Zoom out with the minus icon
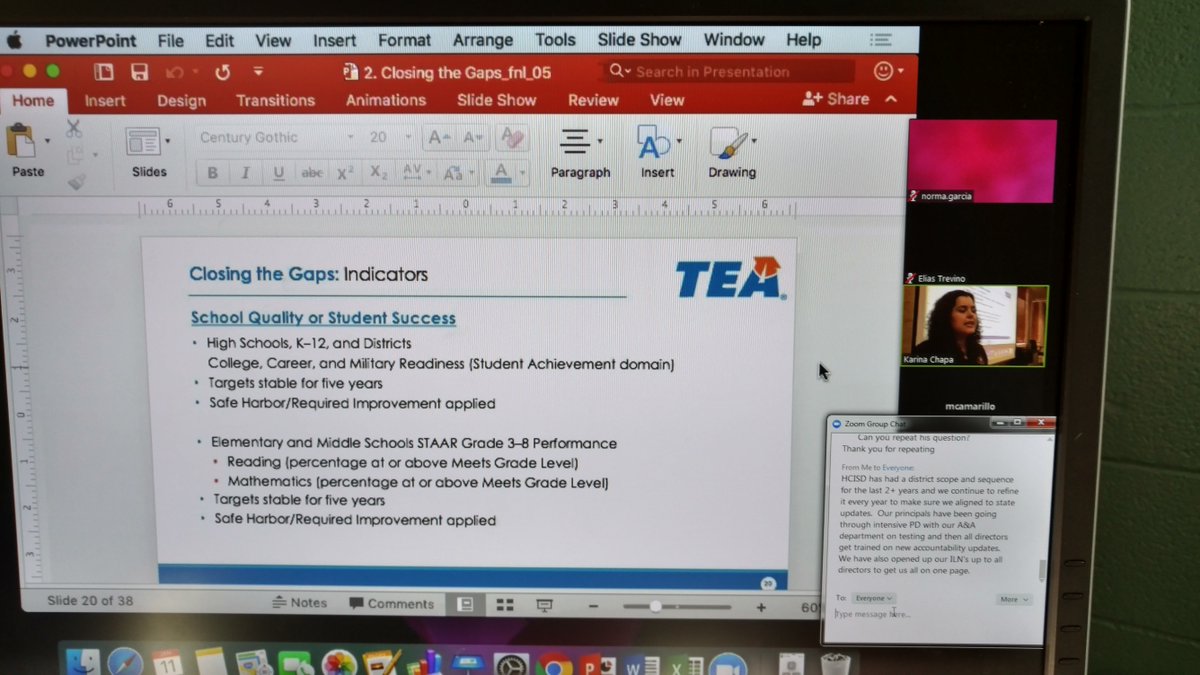1200x675 pixels. click(x=594, y=606)
